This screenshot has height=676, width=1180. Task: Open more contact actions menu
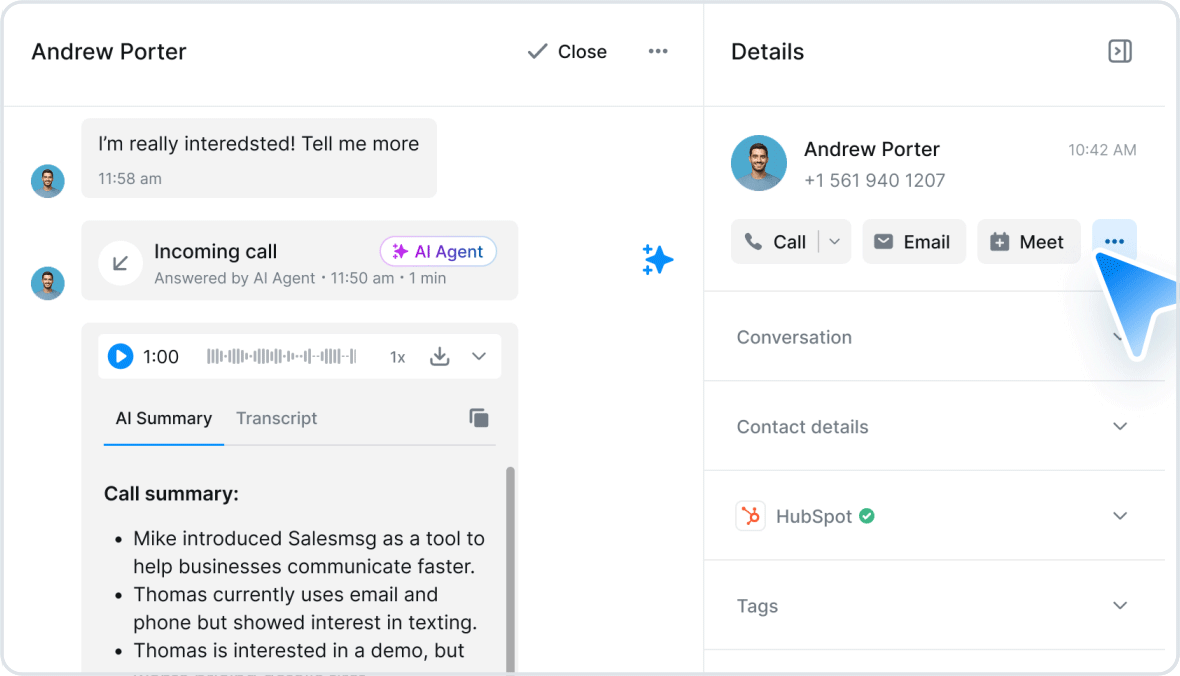[x=1115, y=242]
